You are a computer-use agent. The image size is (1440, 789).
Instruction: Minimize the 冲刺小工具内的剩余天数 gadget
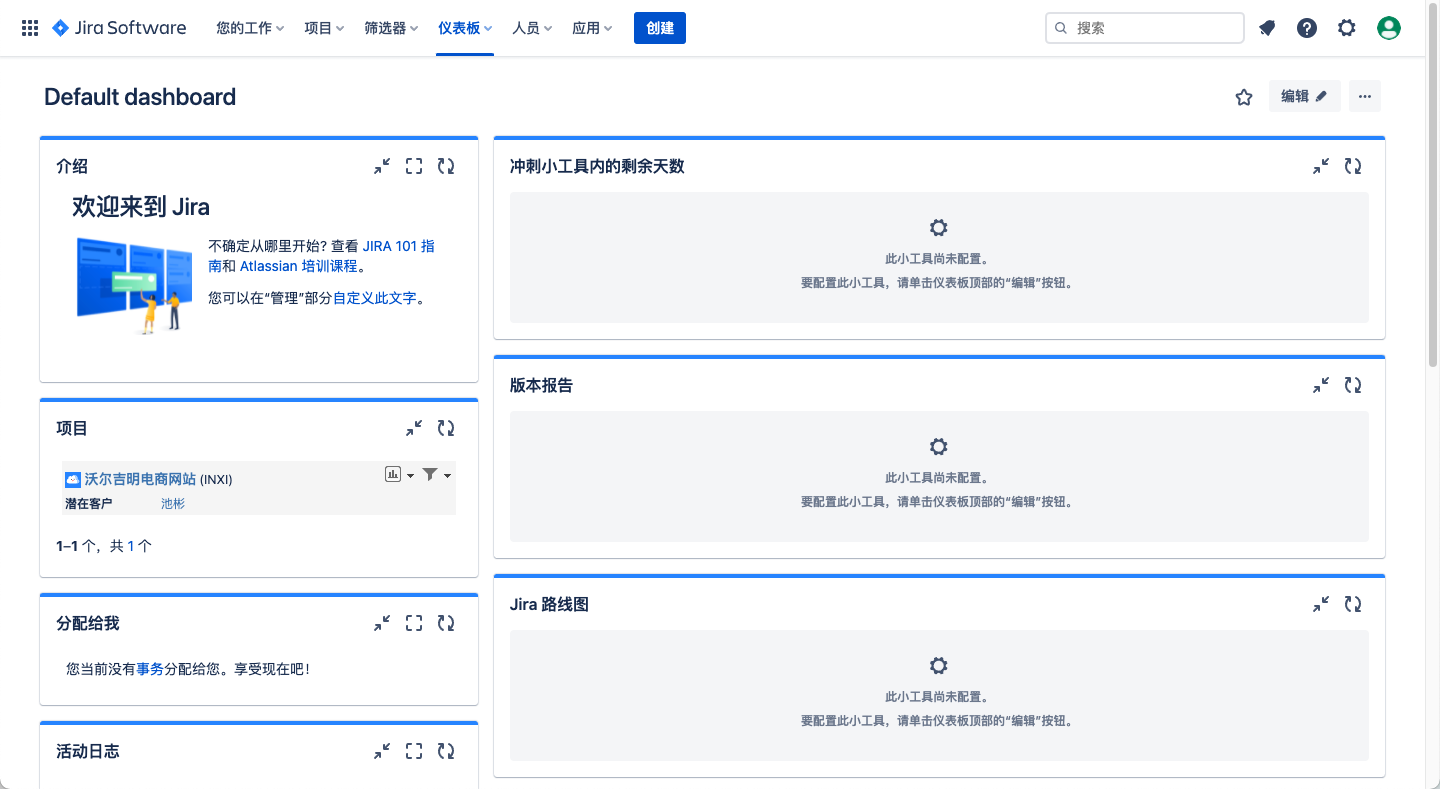pyautogui.click(x=1321, y=167)
